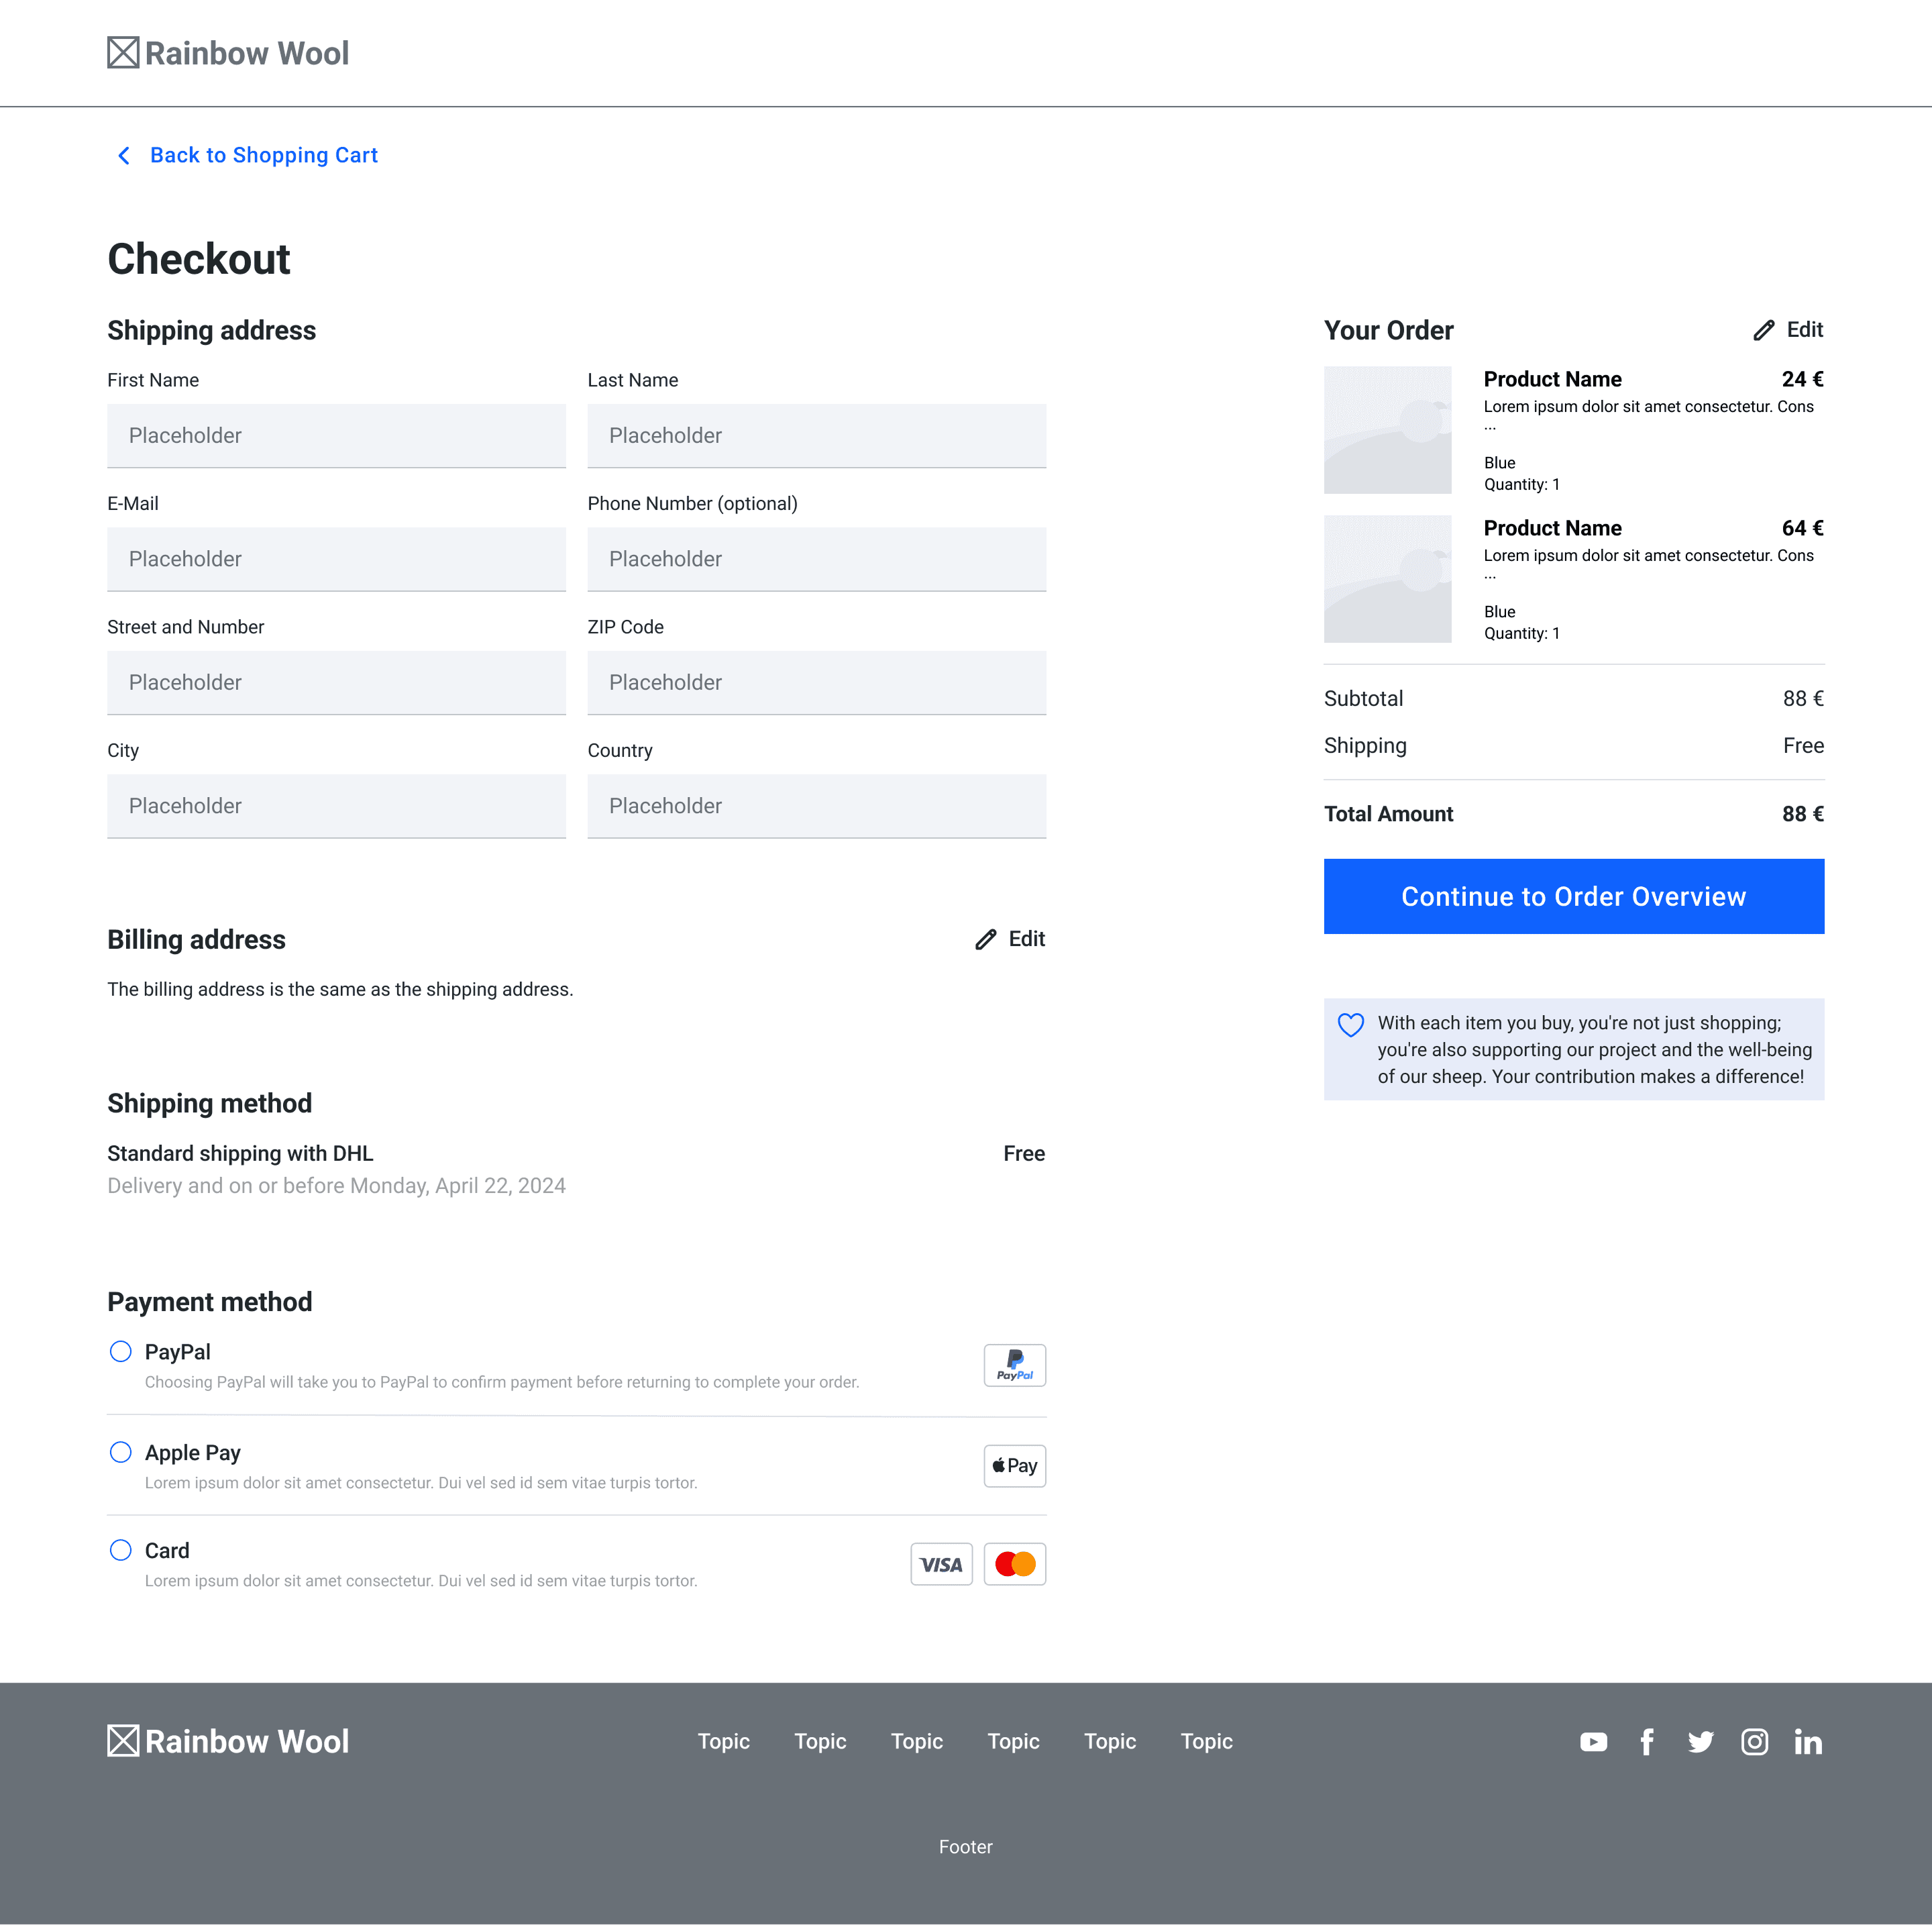Open the LinkedIn icon in footer
This screenshot has height=1925, width=1932.
point(1807,1742)
